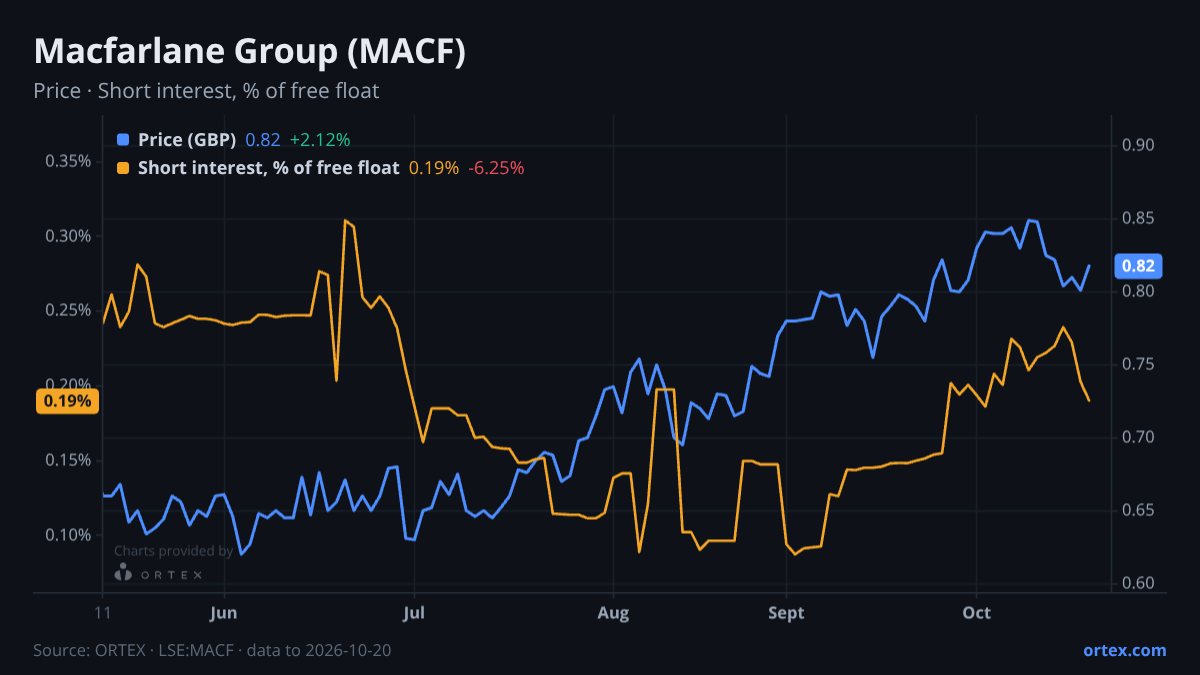The width and height of the screenshot is (1200, 675).
Task: Click the 0.65 right axis label
Action: click(x=1138, y=511)
